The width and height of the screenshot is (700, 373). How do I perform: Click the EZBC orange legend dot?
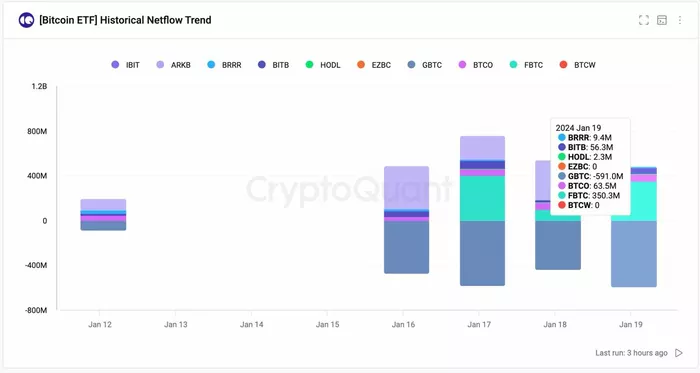pos(361,65)
